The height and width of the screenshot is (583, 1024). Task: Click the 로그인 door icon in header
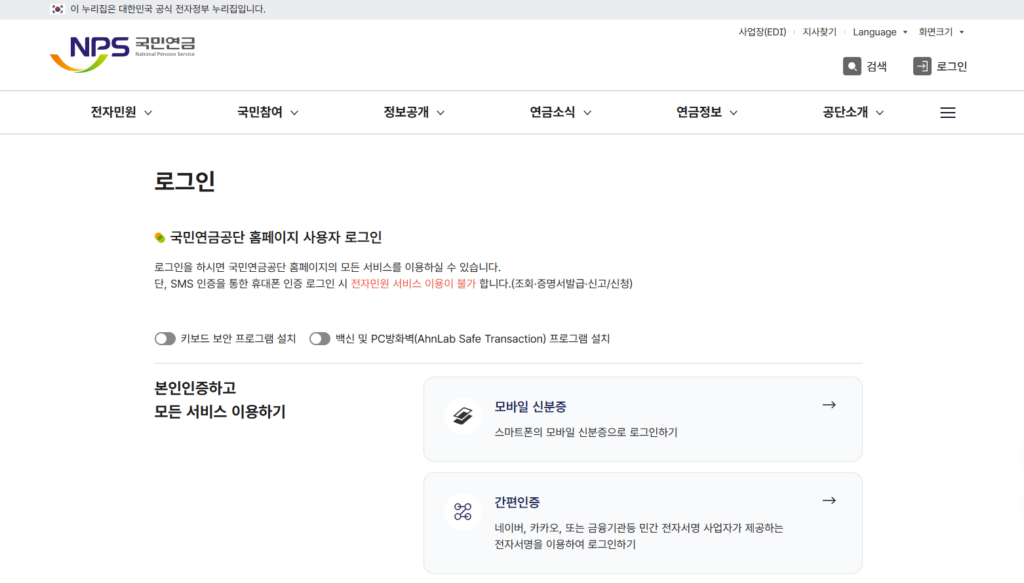click(x=922, y=67)
